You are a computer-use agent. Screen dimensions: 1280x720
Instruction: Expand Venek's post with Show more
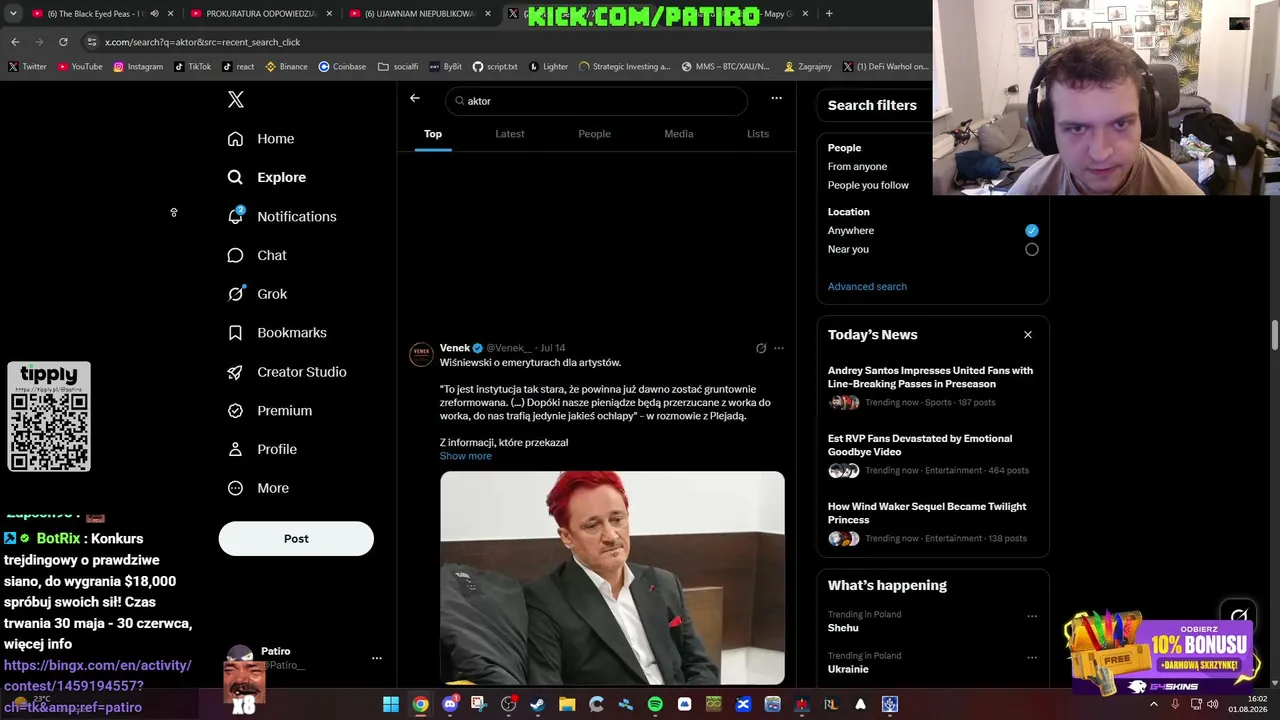click(466, 456)
